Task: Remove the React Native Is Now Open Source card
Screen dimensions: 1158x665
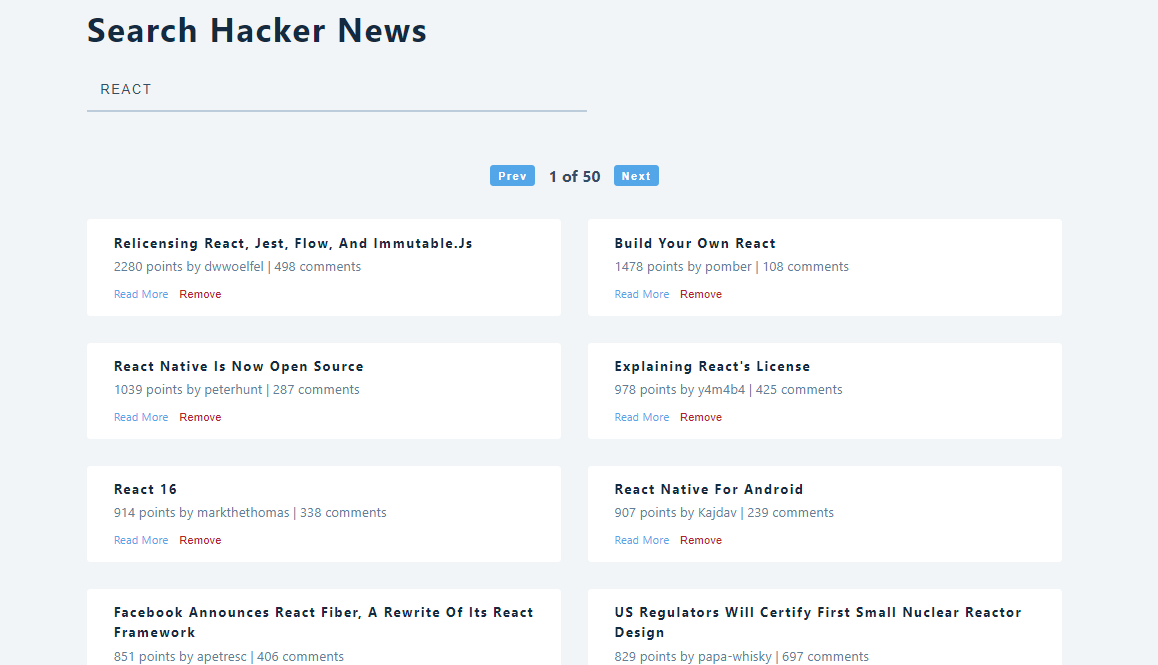Action: (200, 416)
